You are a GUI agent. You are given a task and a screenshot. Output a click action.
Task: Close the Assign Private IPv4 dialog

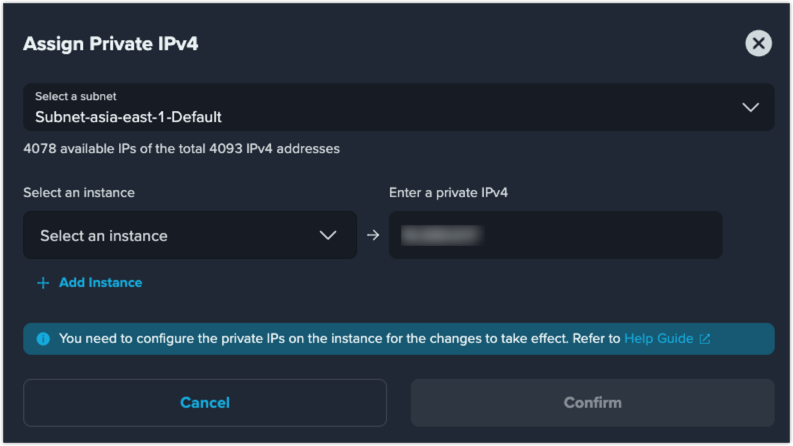[758, 43]
